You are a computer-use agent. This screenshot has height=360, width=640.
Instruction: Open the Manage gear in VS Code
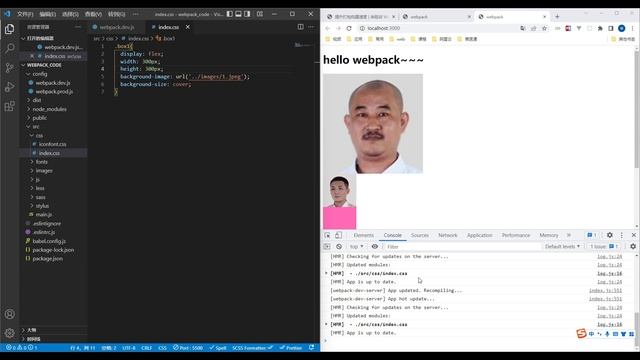[9, 333]
